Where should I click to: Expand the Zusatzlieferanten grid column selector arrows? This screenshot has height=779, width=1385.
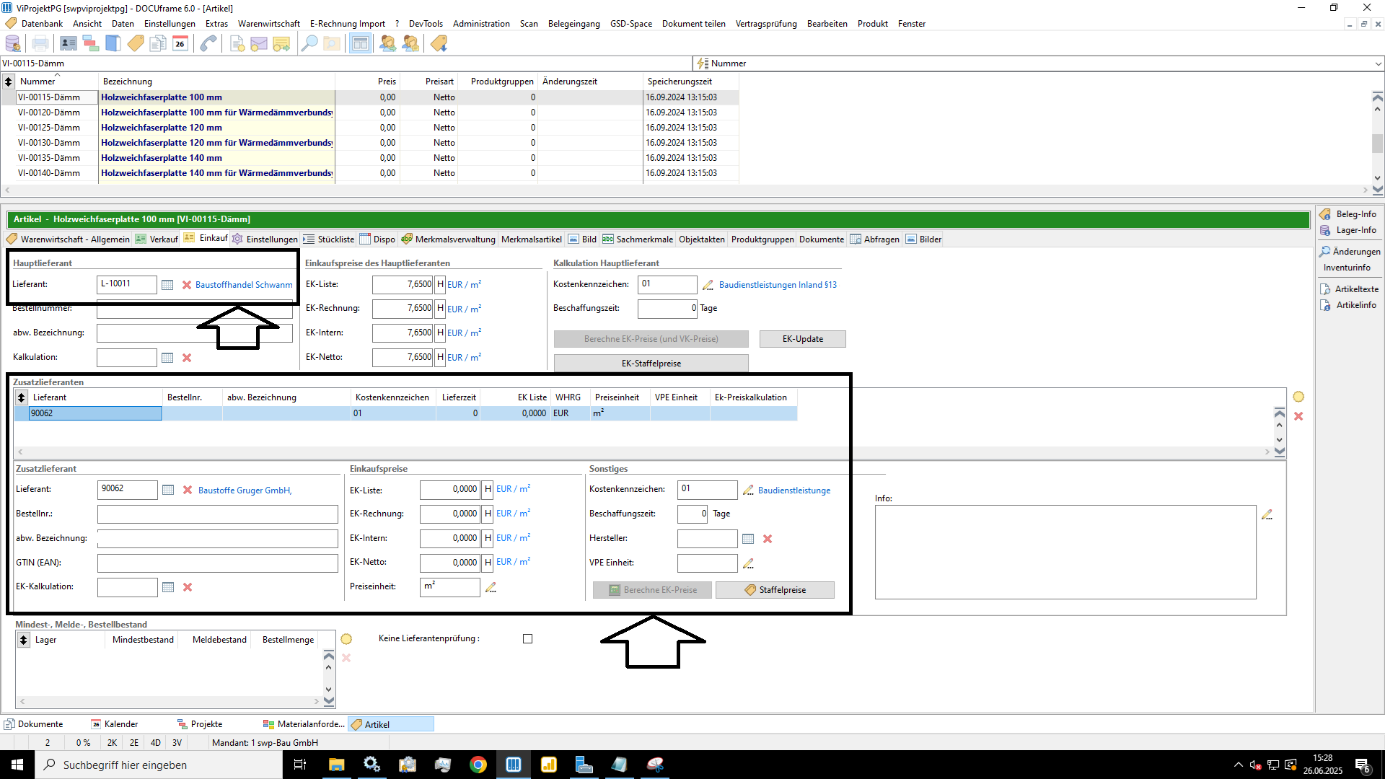tap(21, 397)
